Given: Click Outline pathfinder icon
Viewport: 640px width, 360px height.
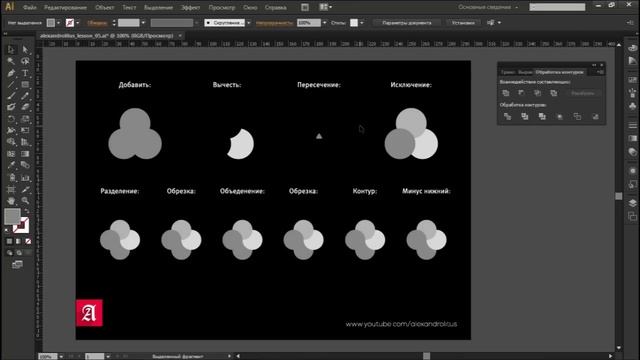Looking at the screenshot, I should pos(577,117).
